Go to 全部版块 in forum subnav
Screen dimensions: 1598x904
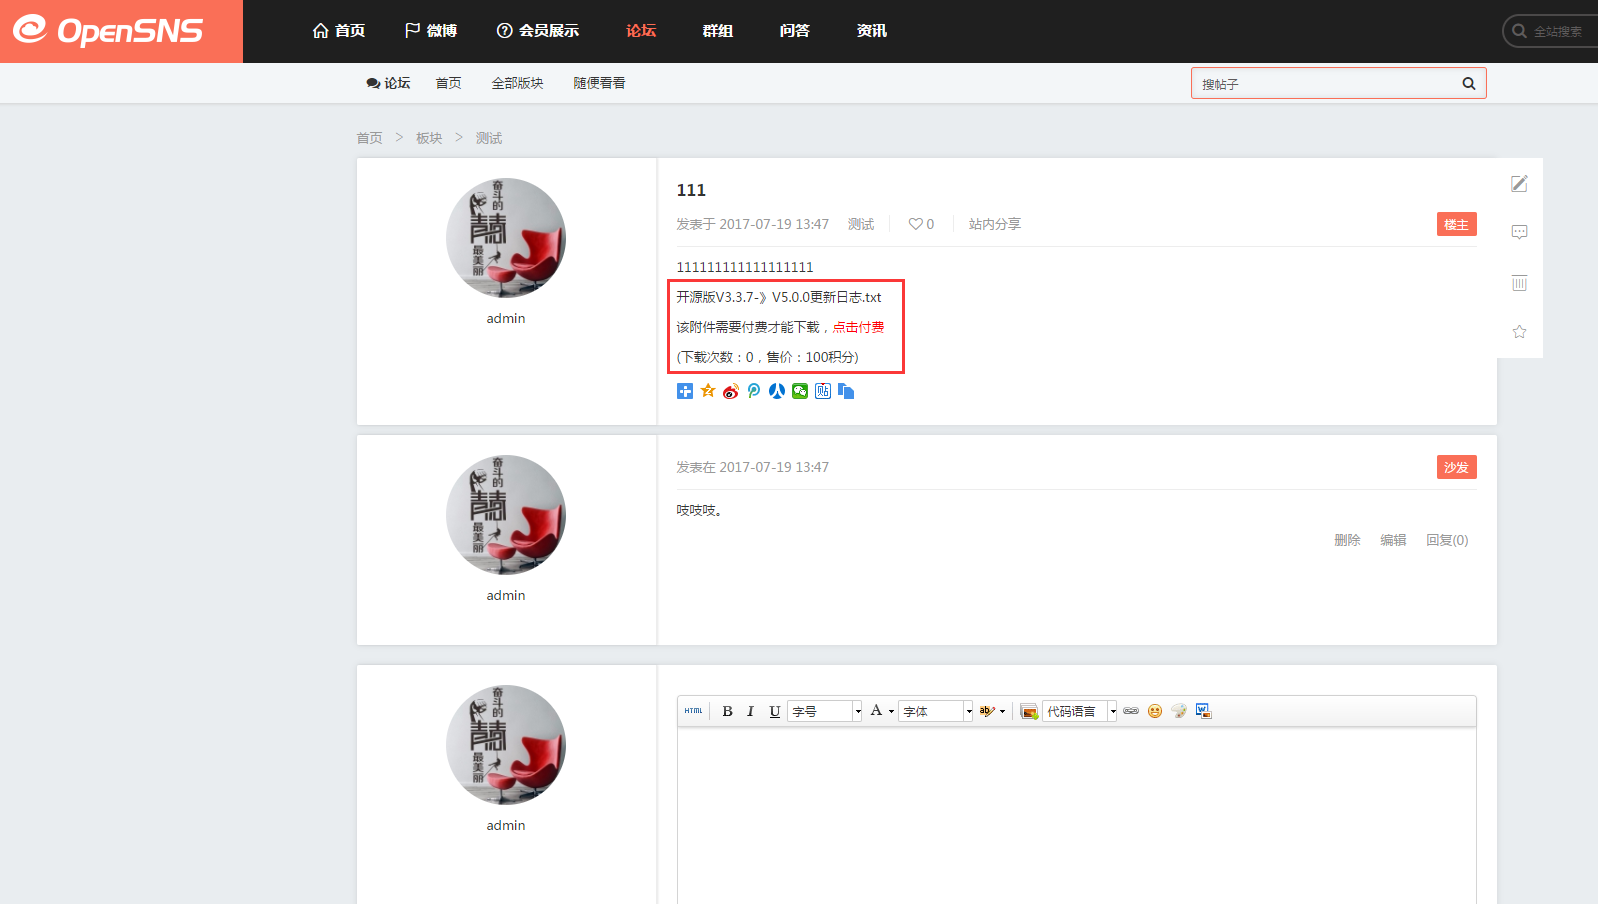tap(517, 83)
